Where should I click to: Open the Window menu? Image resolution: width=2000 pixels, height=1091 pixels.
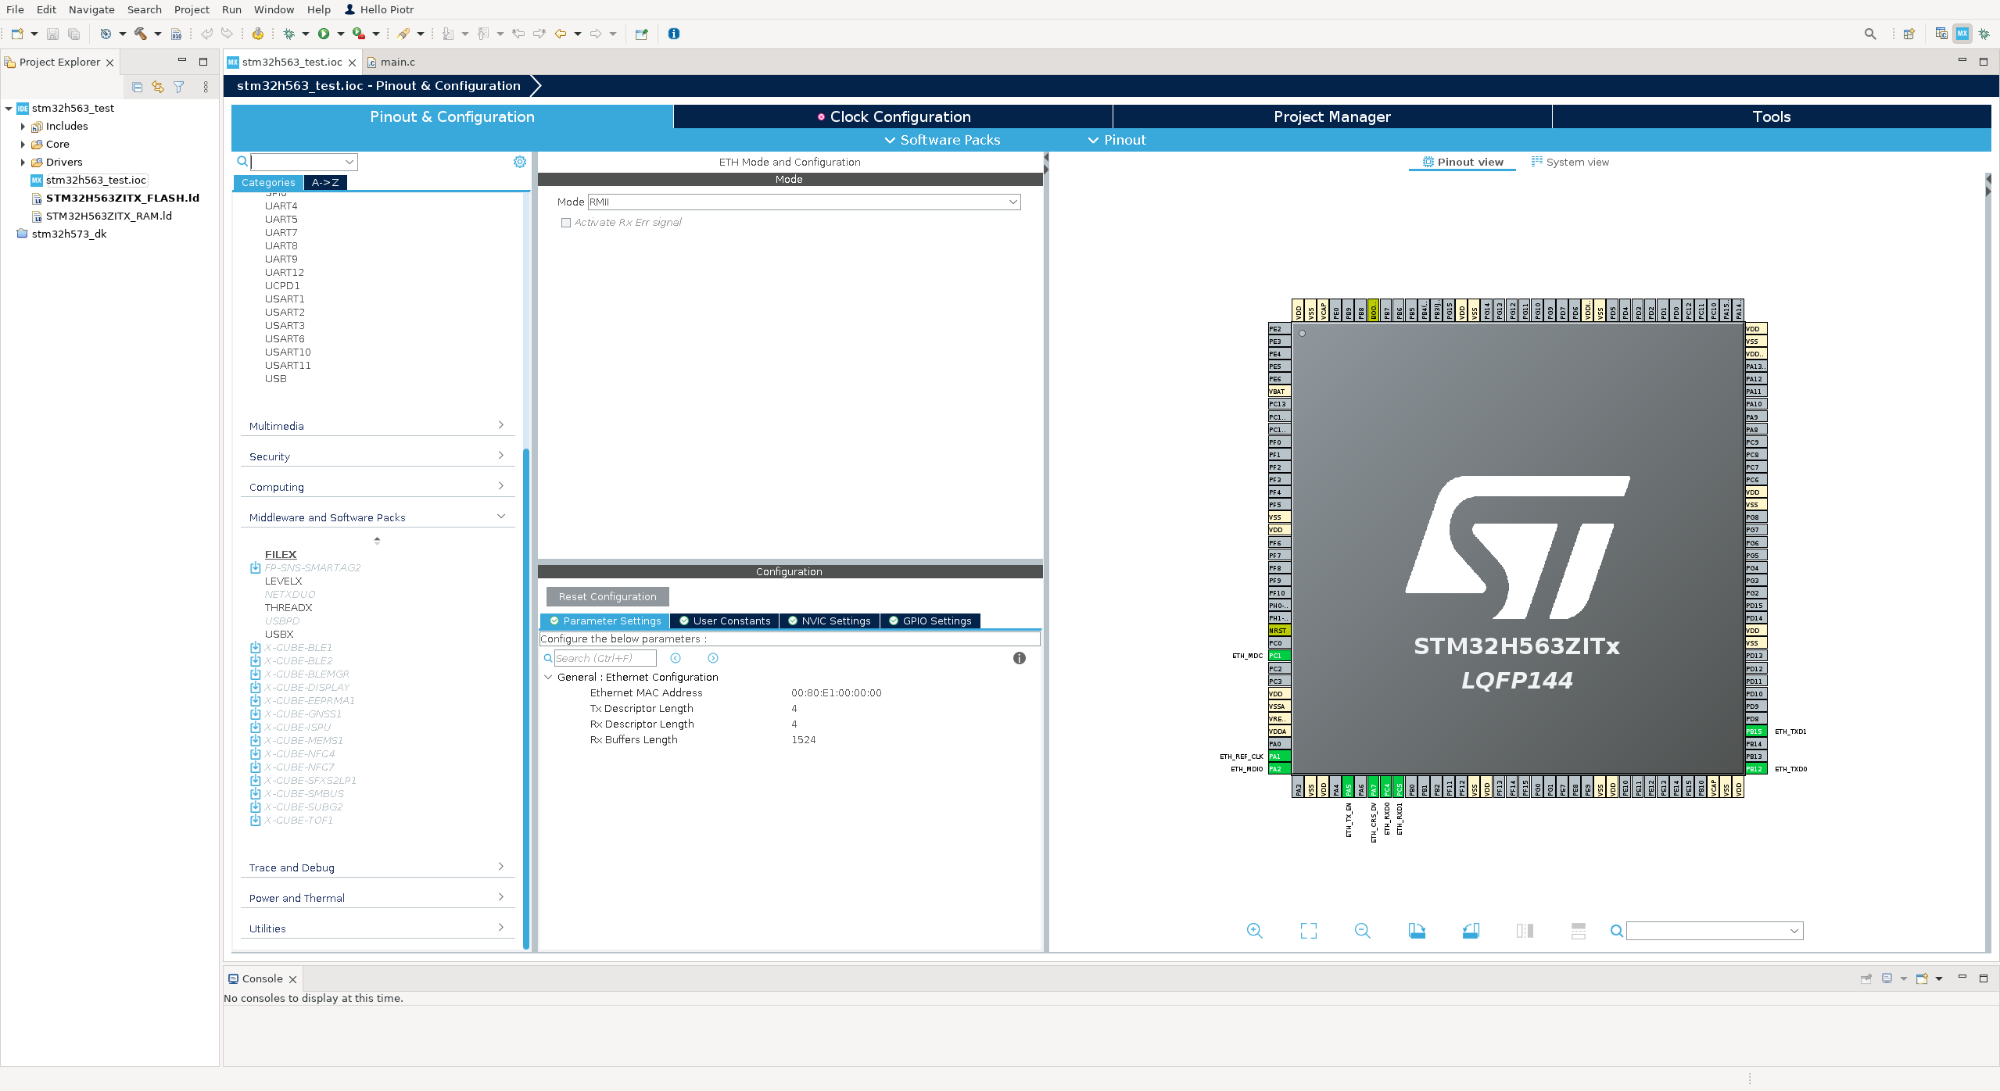click(273, 9)
